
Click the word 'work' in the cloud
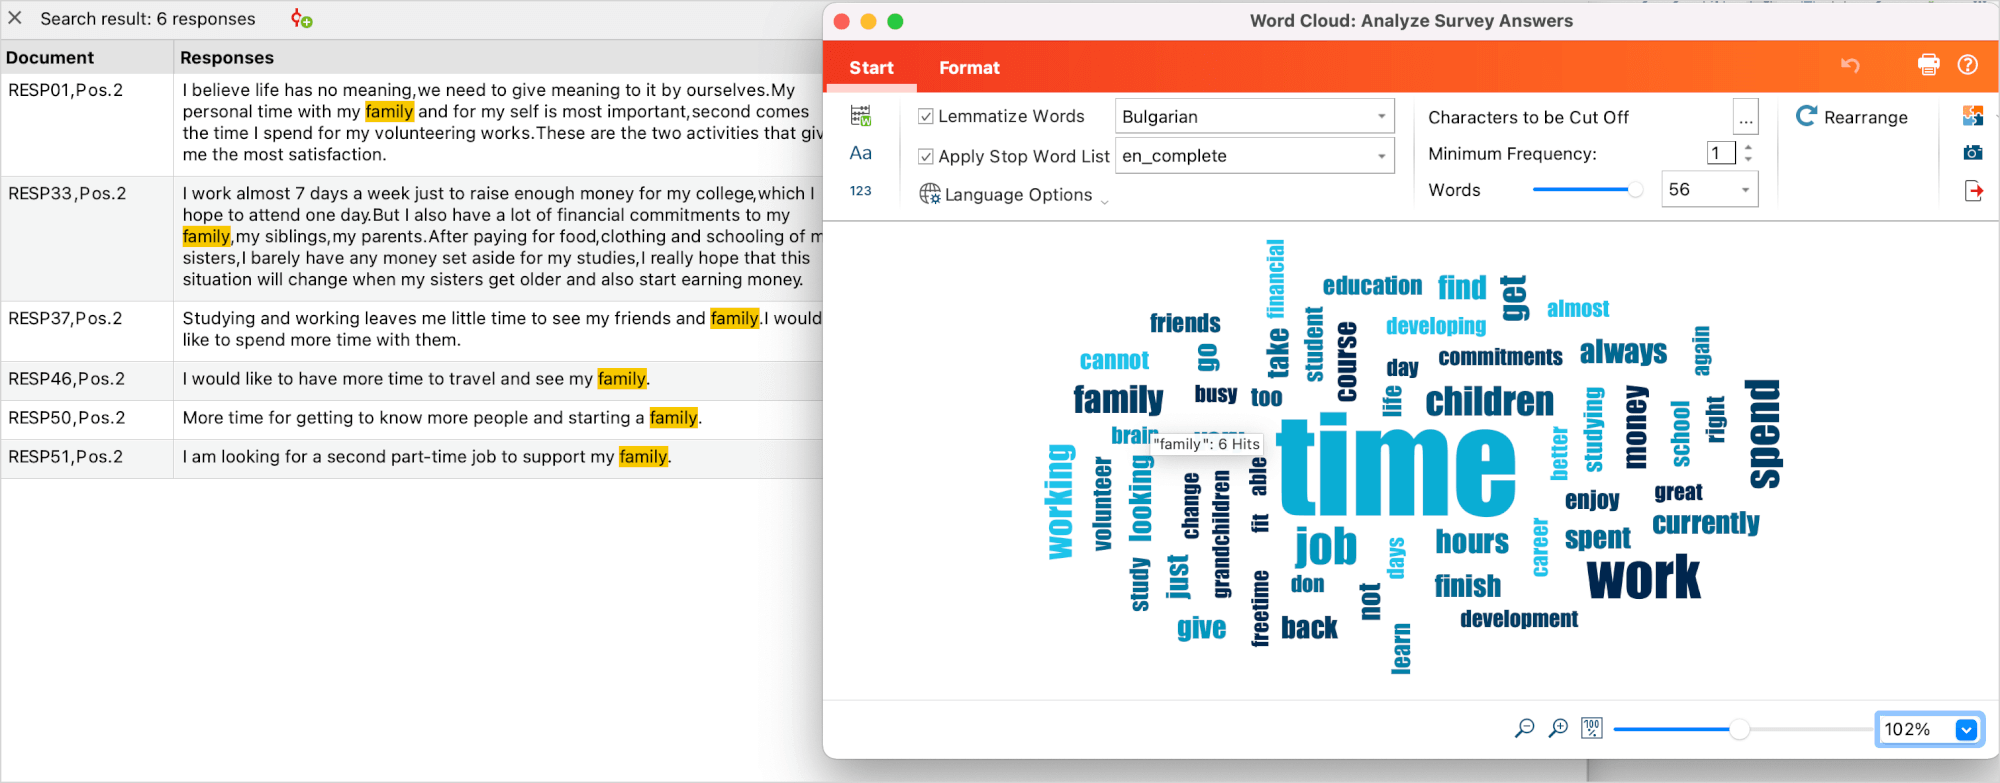click(1643, 578)
